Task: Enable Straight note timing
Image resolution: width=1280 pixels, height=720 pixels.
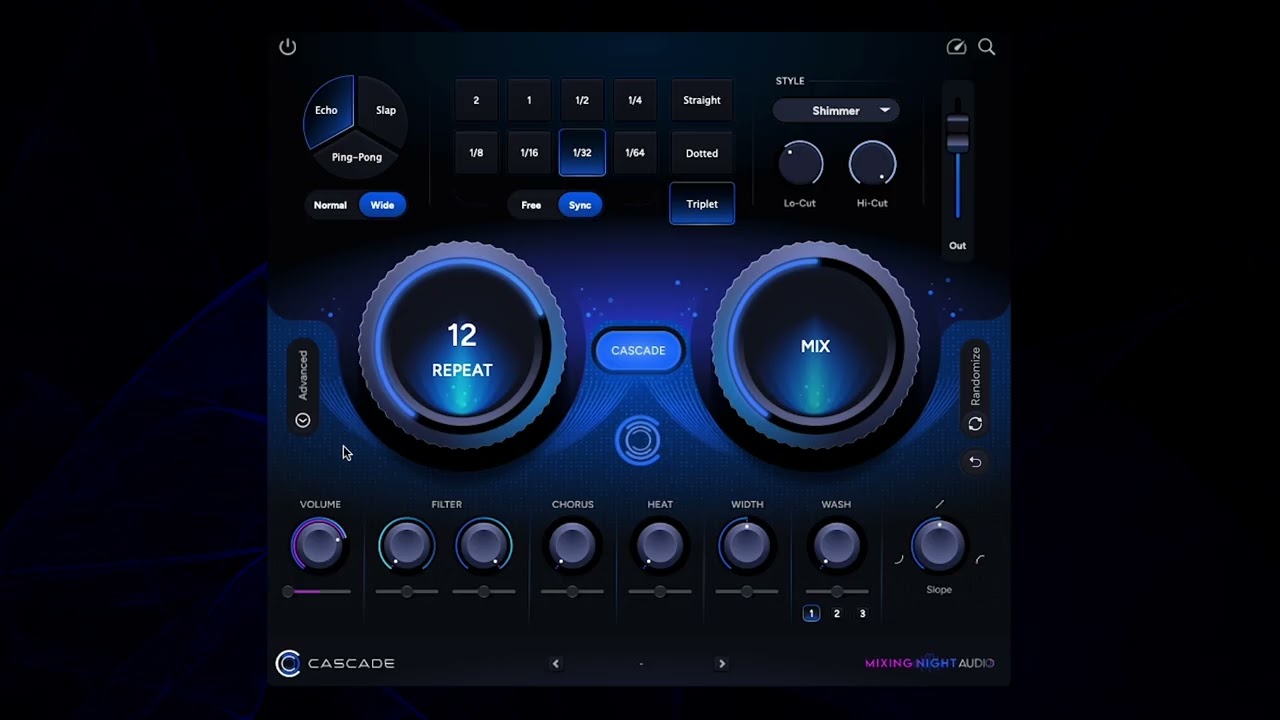Action: [x=702, y=100]
